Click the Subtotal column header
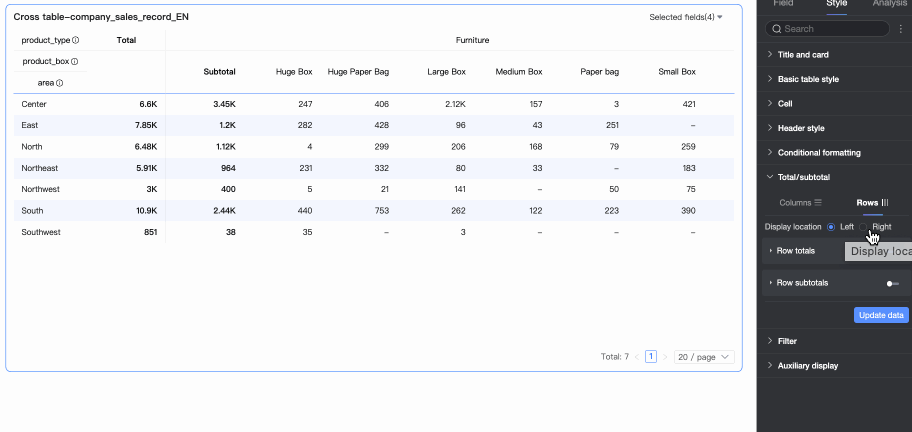The image size is (912, 432). pos(219,72)
